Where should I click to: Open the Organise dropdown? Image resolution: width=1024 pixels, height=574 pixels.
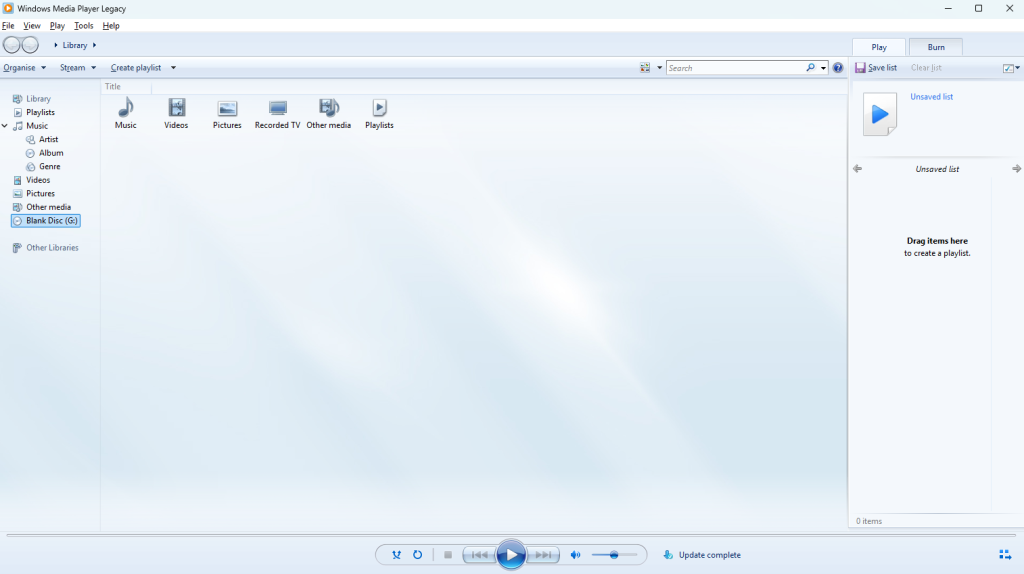pos(25,68)
